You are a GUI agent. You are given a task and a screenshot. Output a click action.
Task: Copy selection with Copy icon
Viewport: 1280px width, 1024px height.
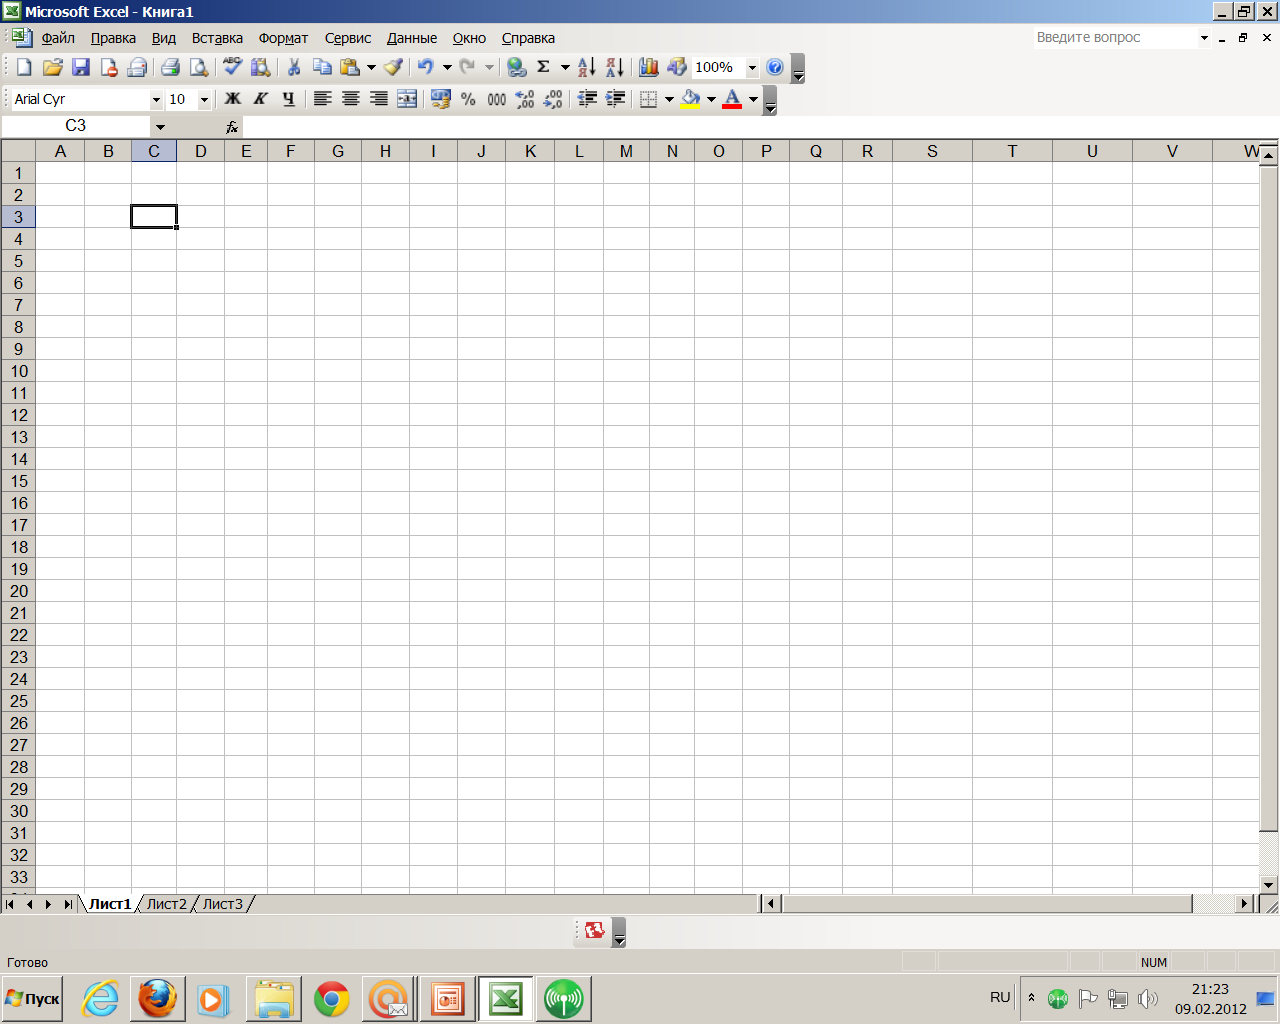322,67
